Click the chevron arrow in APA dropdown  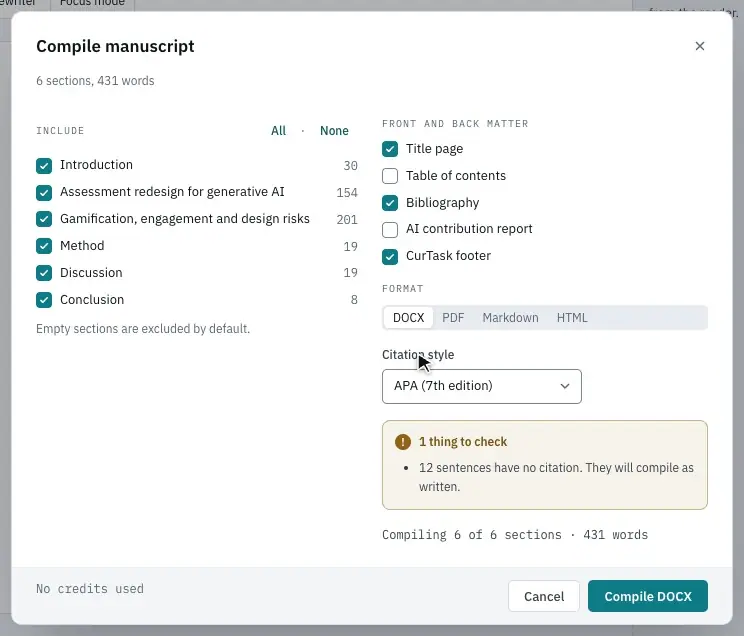[565, 386]
